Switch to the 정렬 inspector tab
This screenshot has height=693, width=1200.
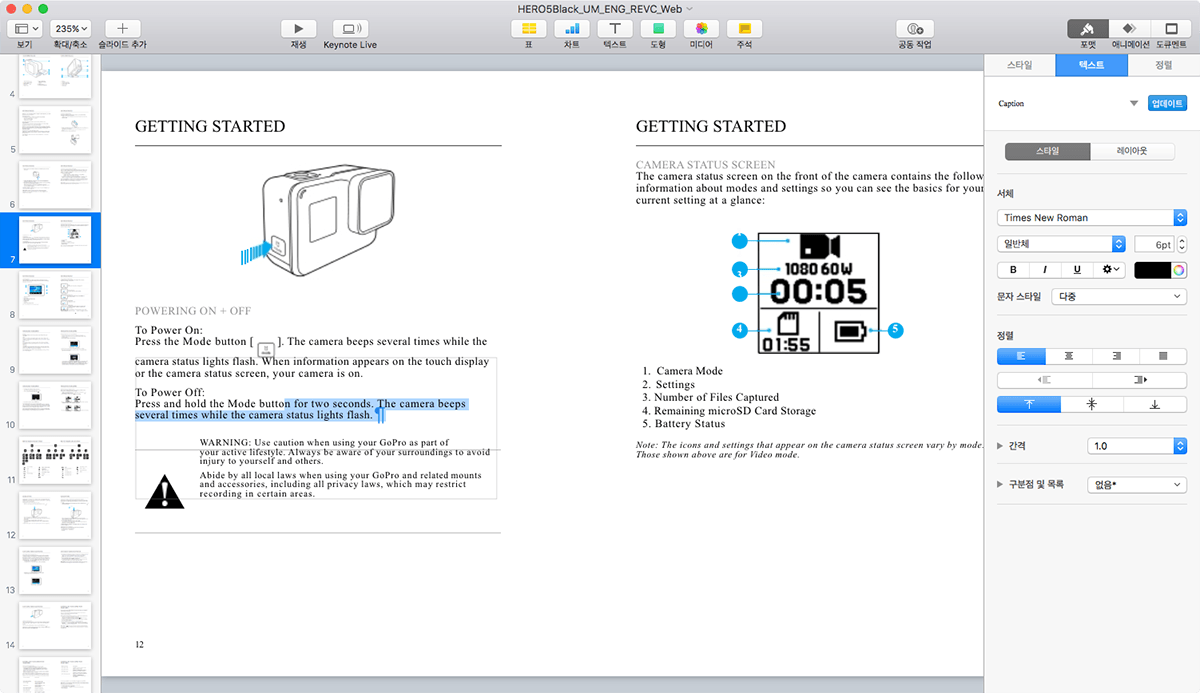point(1163,65)
